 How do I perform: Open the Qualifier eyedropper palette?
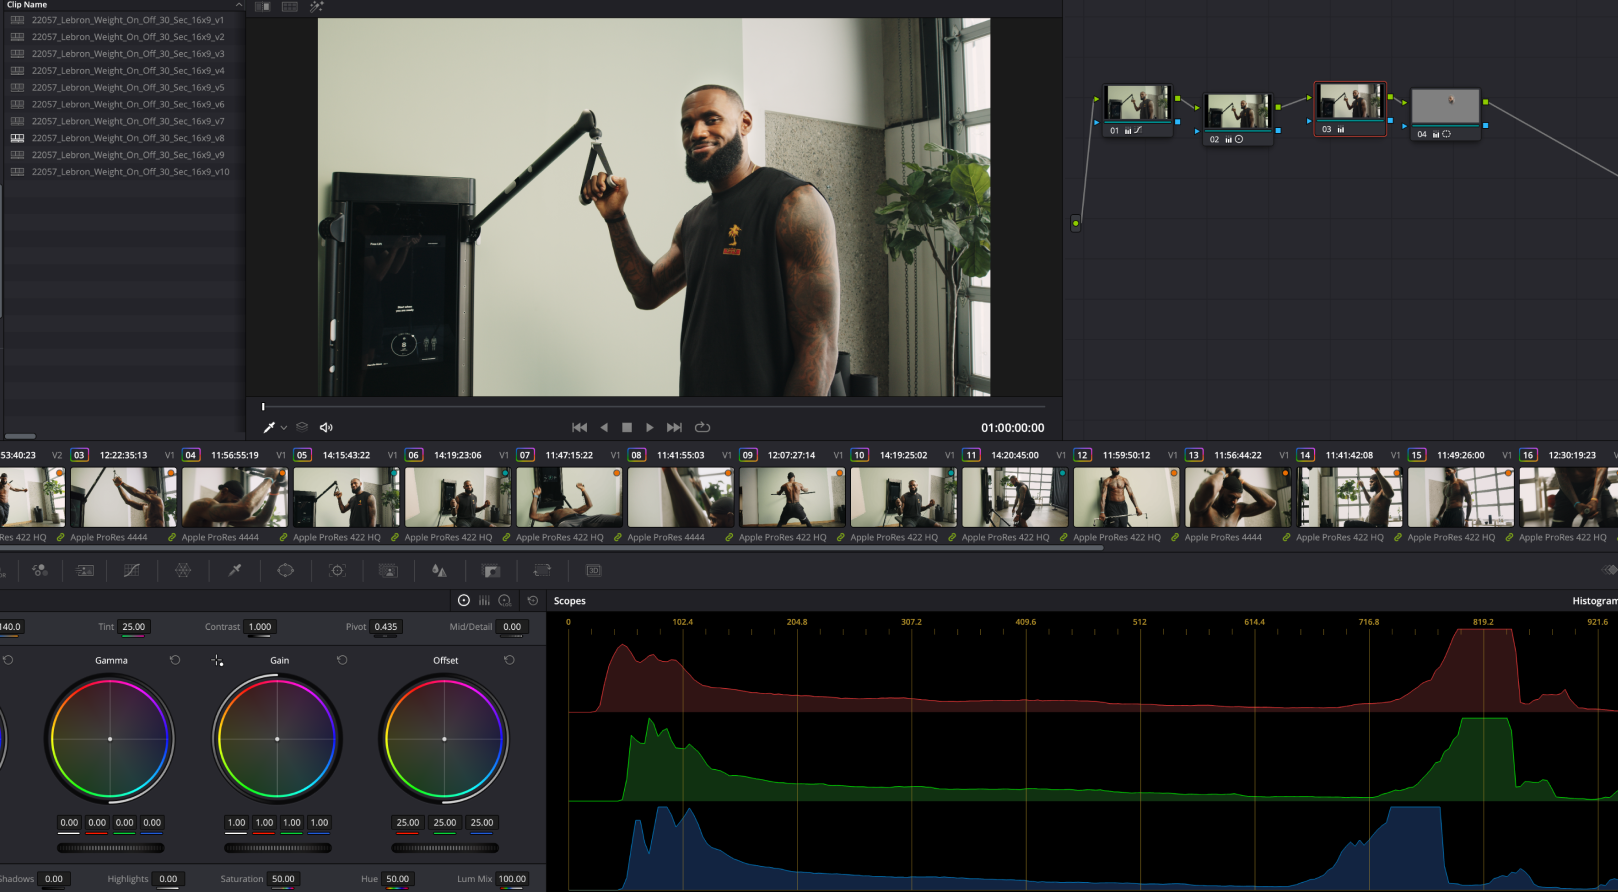(x=235, y=570)
